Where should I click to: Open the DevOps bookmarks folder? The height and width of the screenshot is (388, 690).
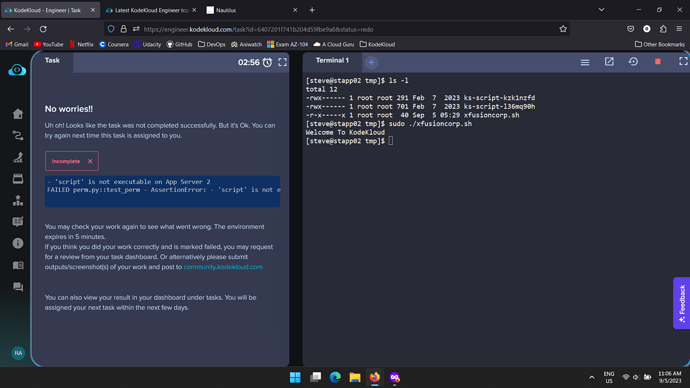pyautogui.click(x=212, y=44)
